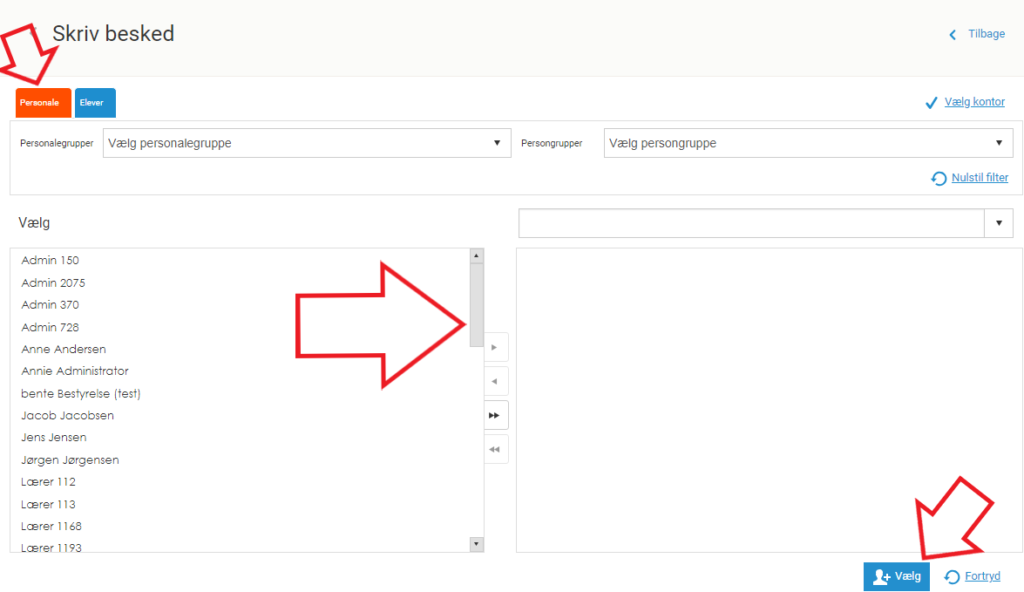Select Lærer 112 in the list
The width and height of the screenshot is (1024, 592).
pyautogui.click(x=48, y=482)
